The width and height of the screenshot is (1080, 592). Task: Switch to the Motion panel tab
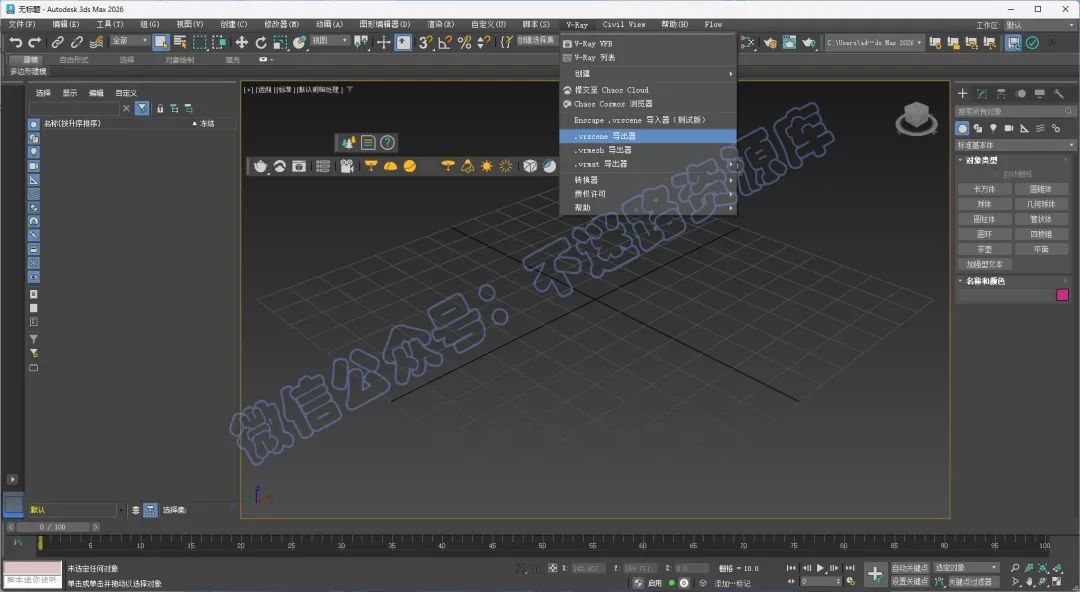coord(1021,93)
